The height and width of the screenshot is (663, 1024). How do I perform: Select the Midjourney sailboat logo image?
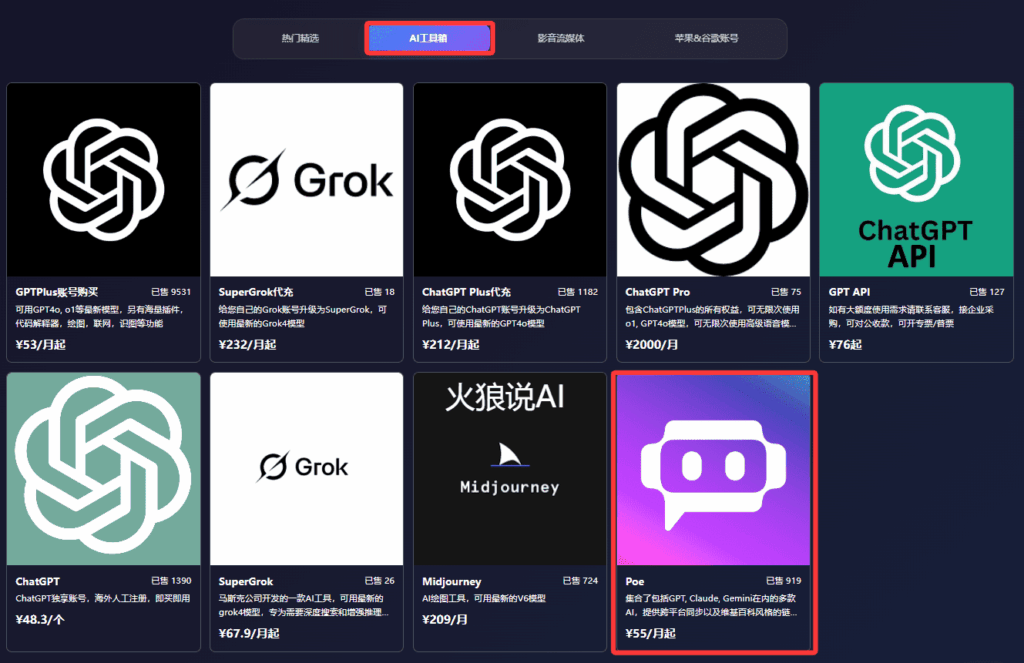tap(510, 468)
